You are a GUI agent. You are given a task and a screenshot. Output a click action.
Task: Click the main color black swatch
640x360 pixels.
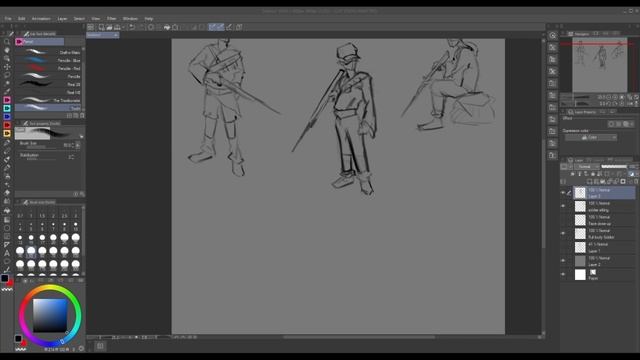[4, 278]
